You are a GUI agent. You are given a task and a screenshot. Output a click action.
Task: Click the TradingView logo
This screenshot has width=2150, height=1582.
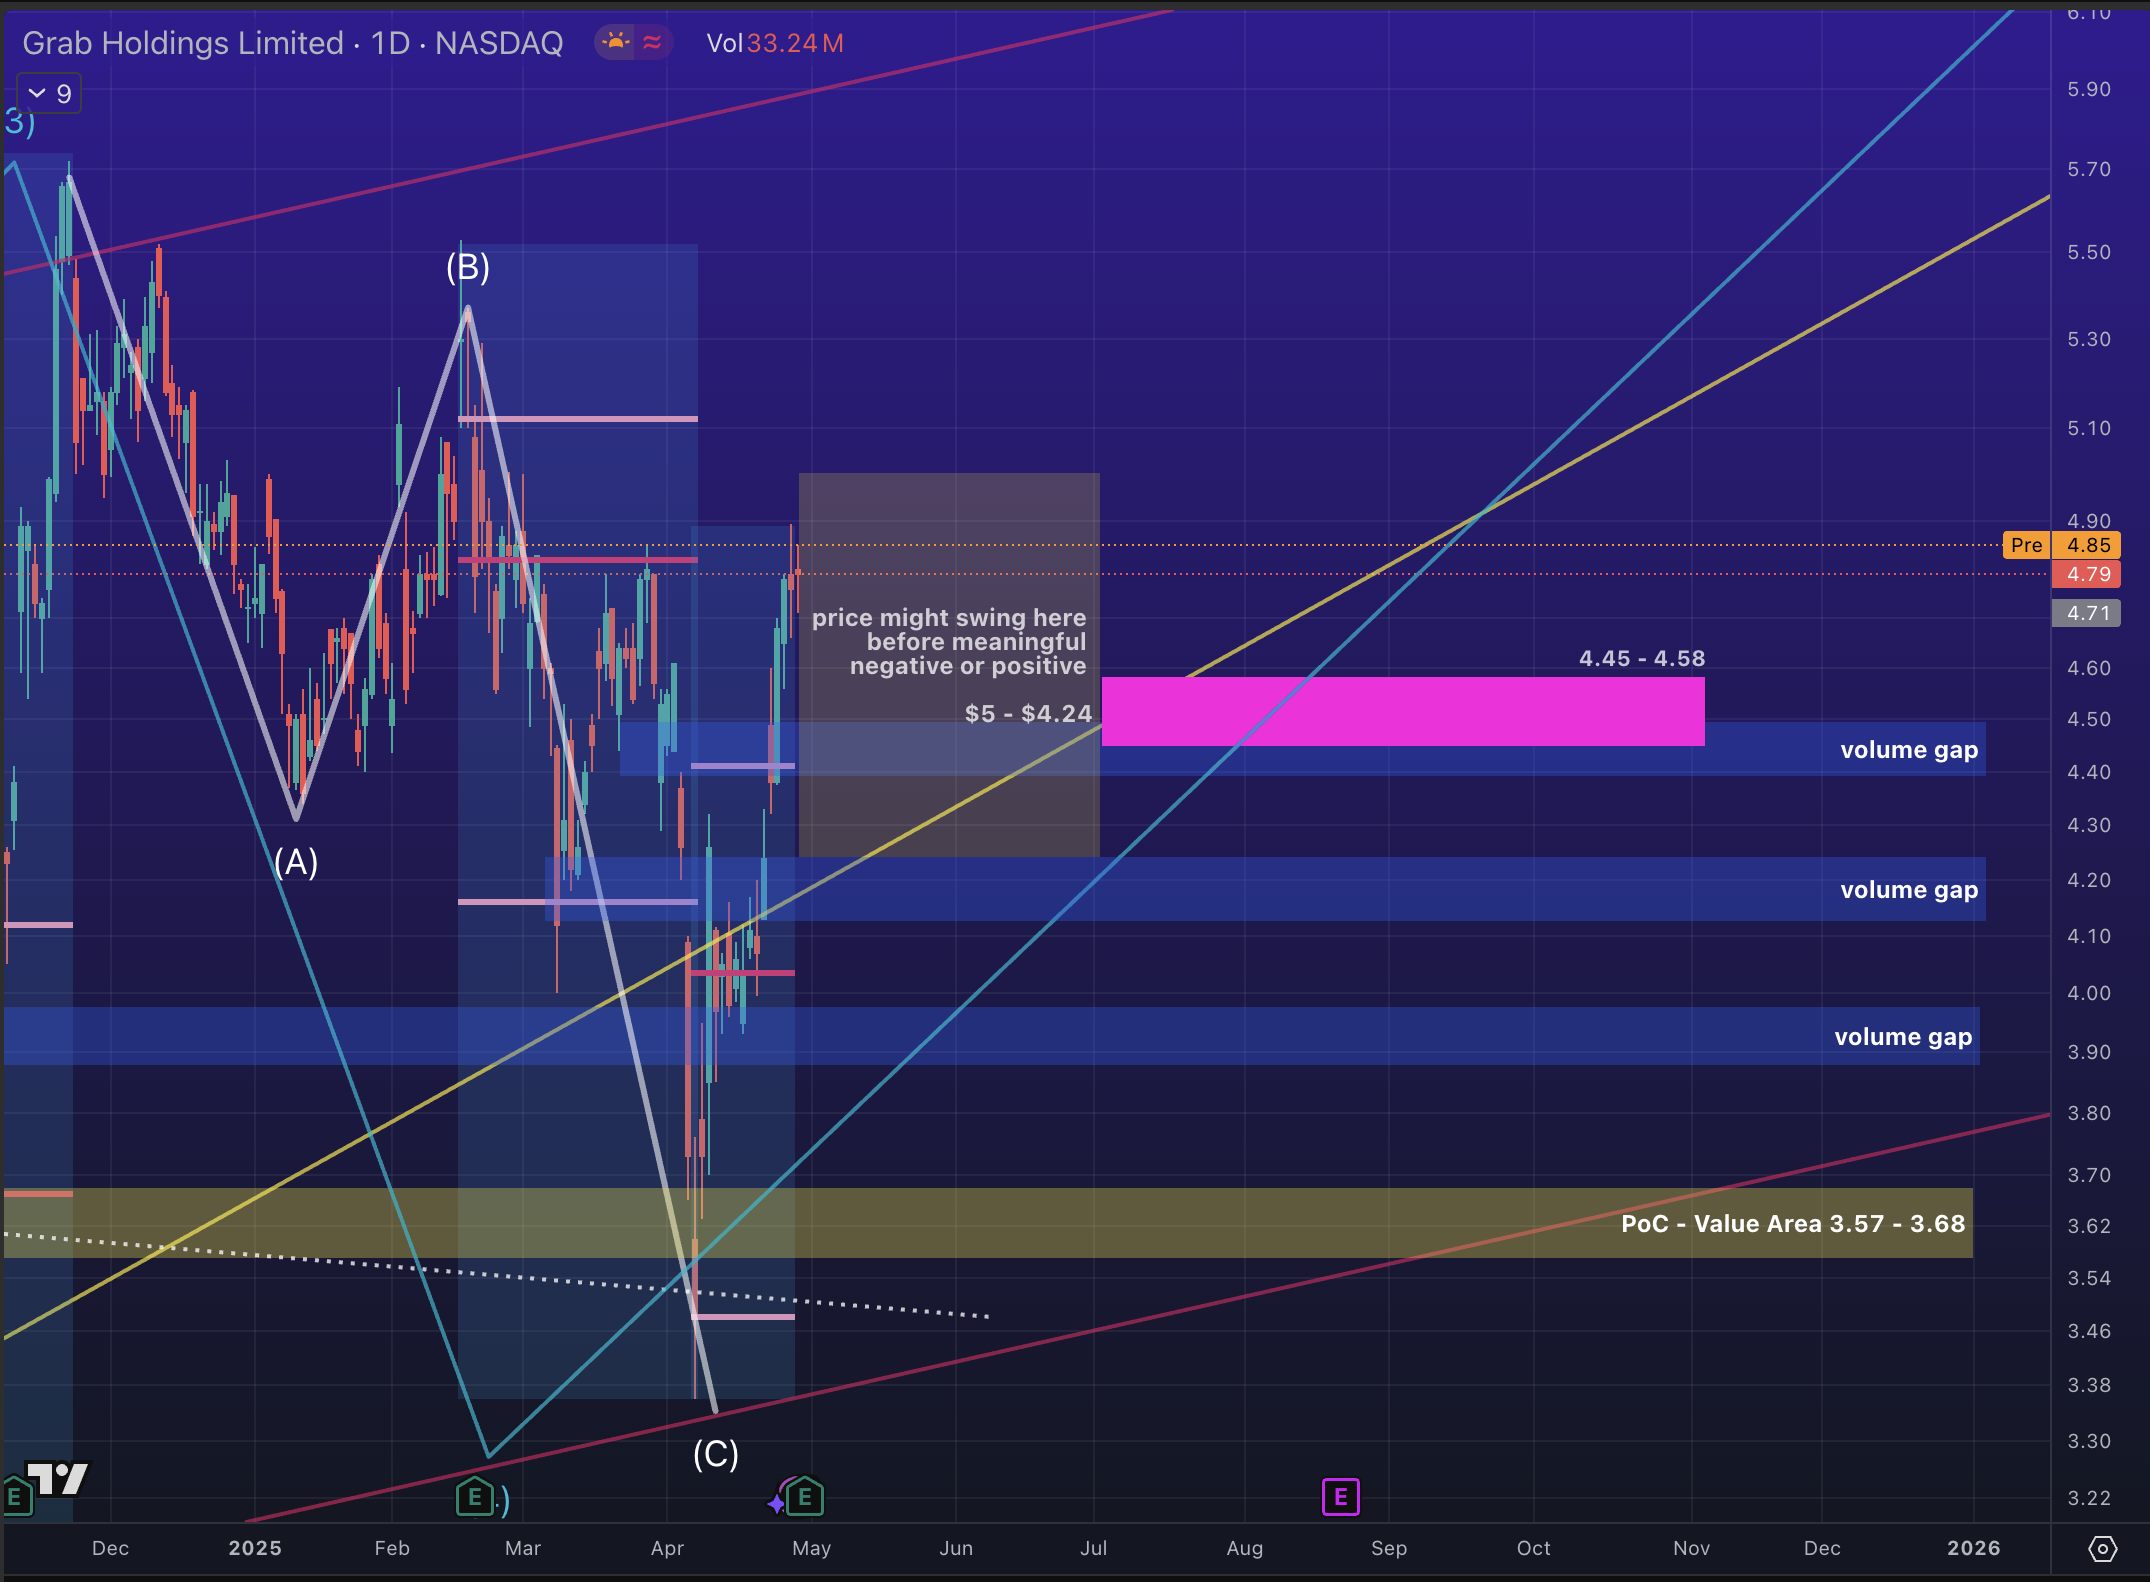coord(58,1478)
